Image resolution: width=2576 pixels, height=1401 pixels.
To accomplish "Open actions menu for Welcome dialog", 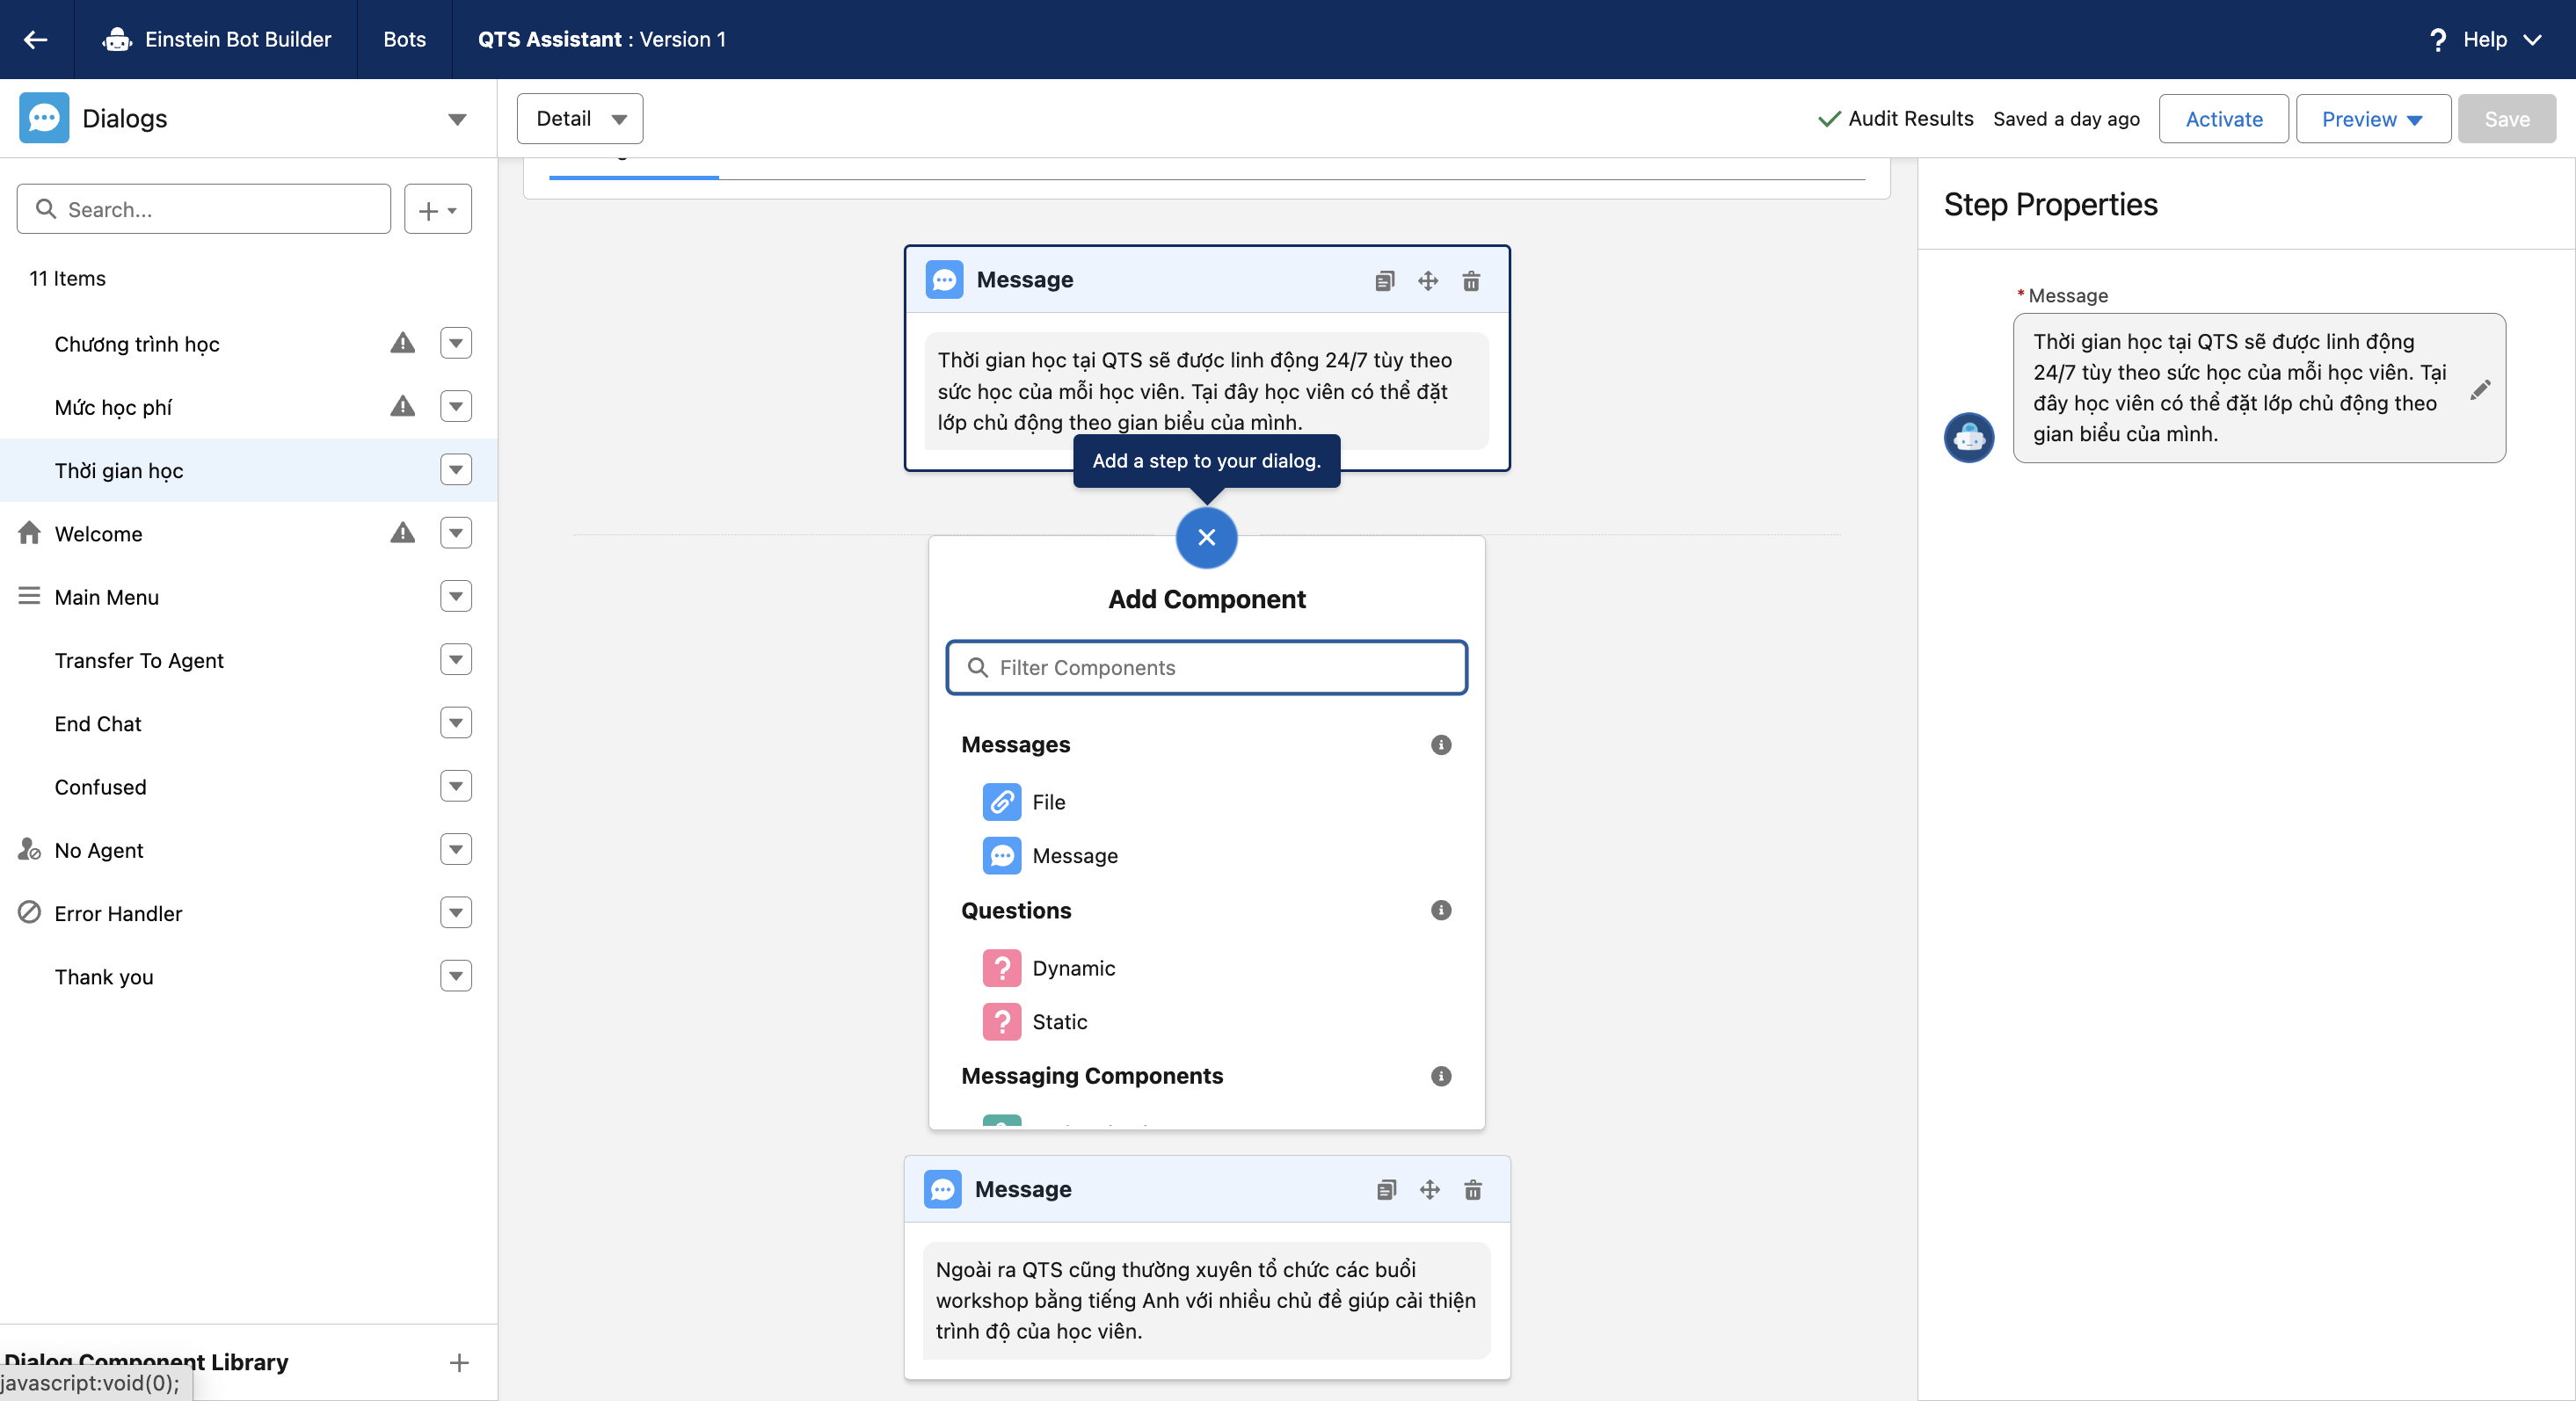I will point(456,534).
